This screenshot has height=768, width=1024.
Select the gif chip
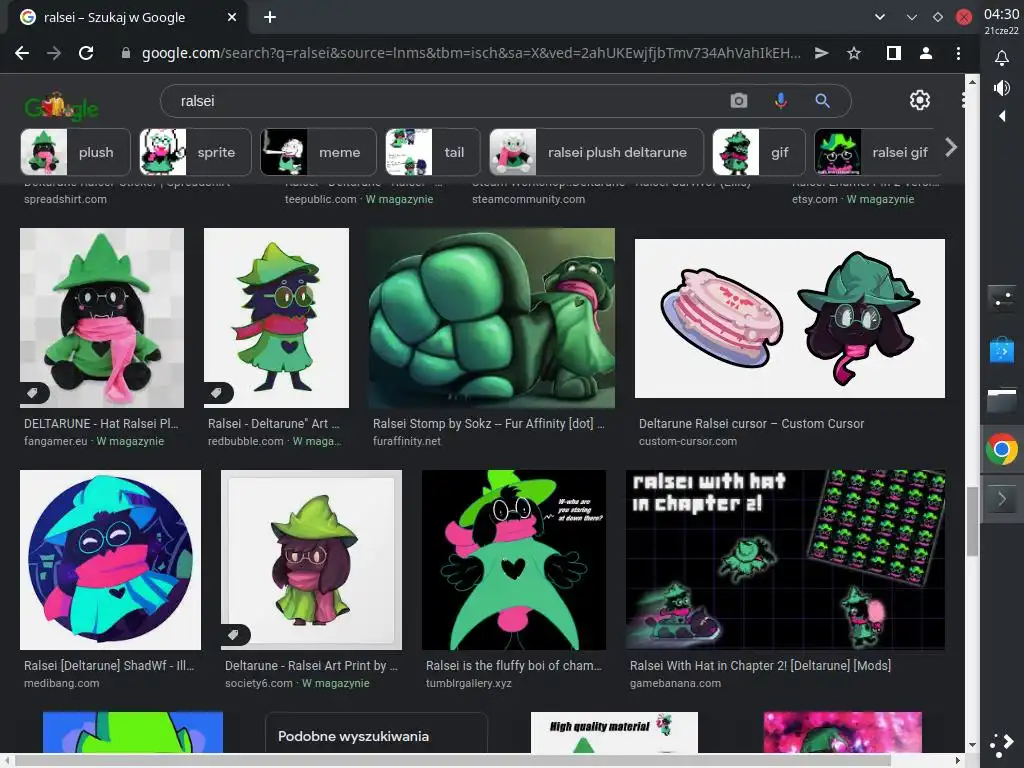pyautogui.click(x=759, y=152)
